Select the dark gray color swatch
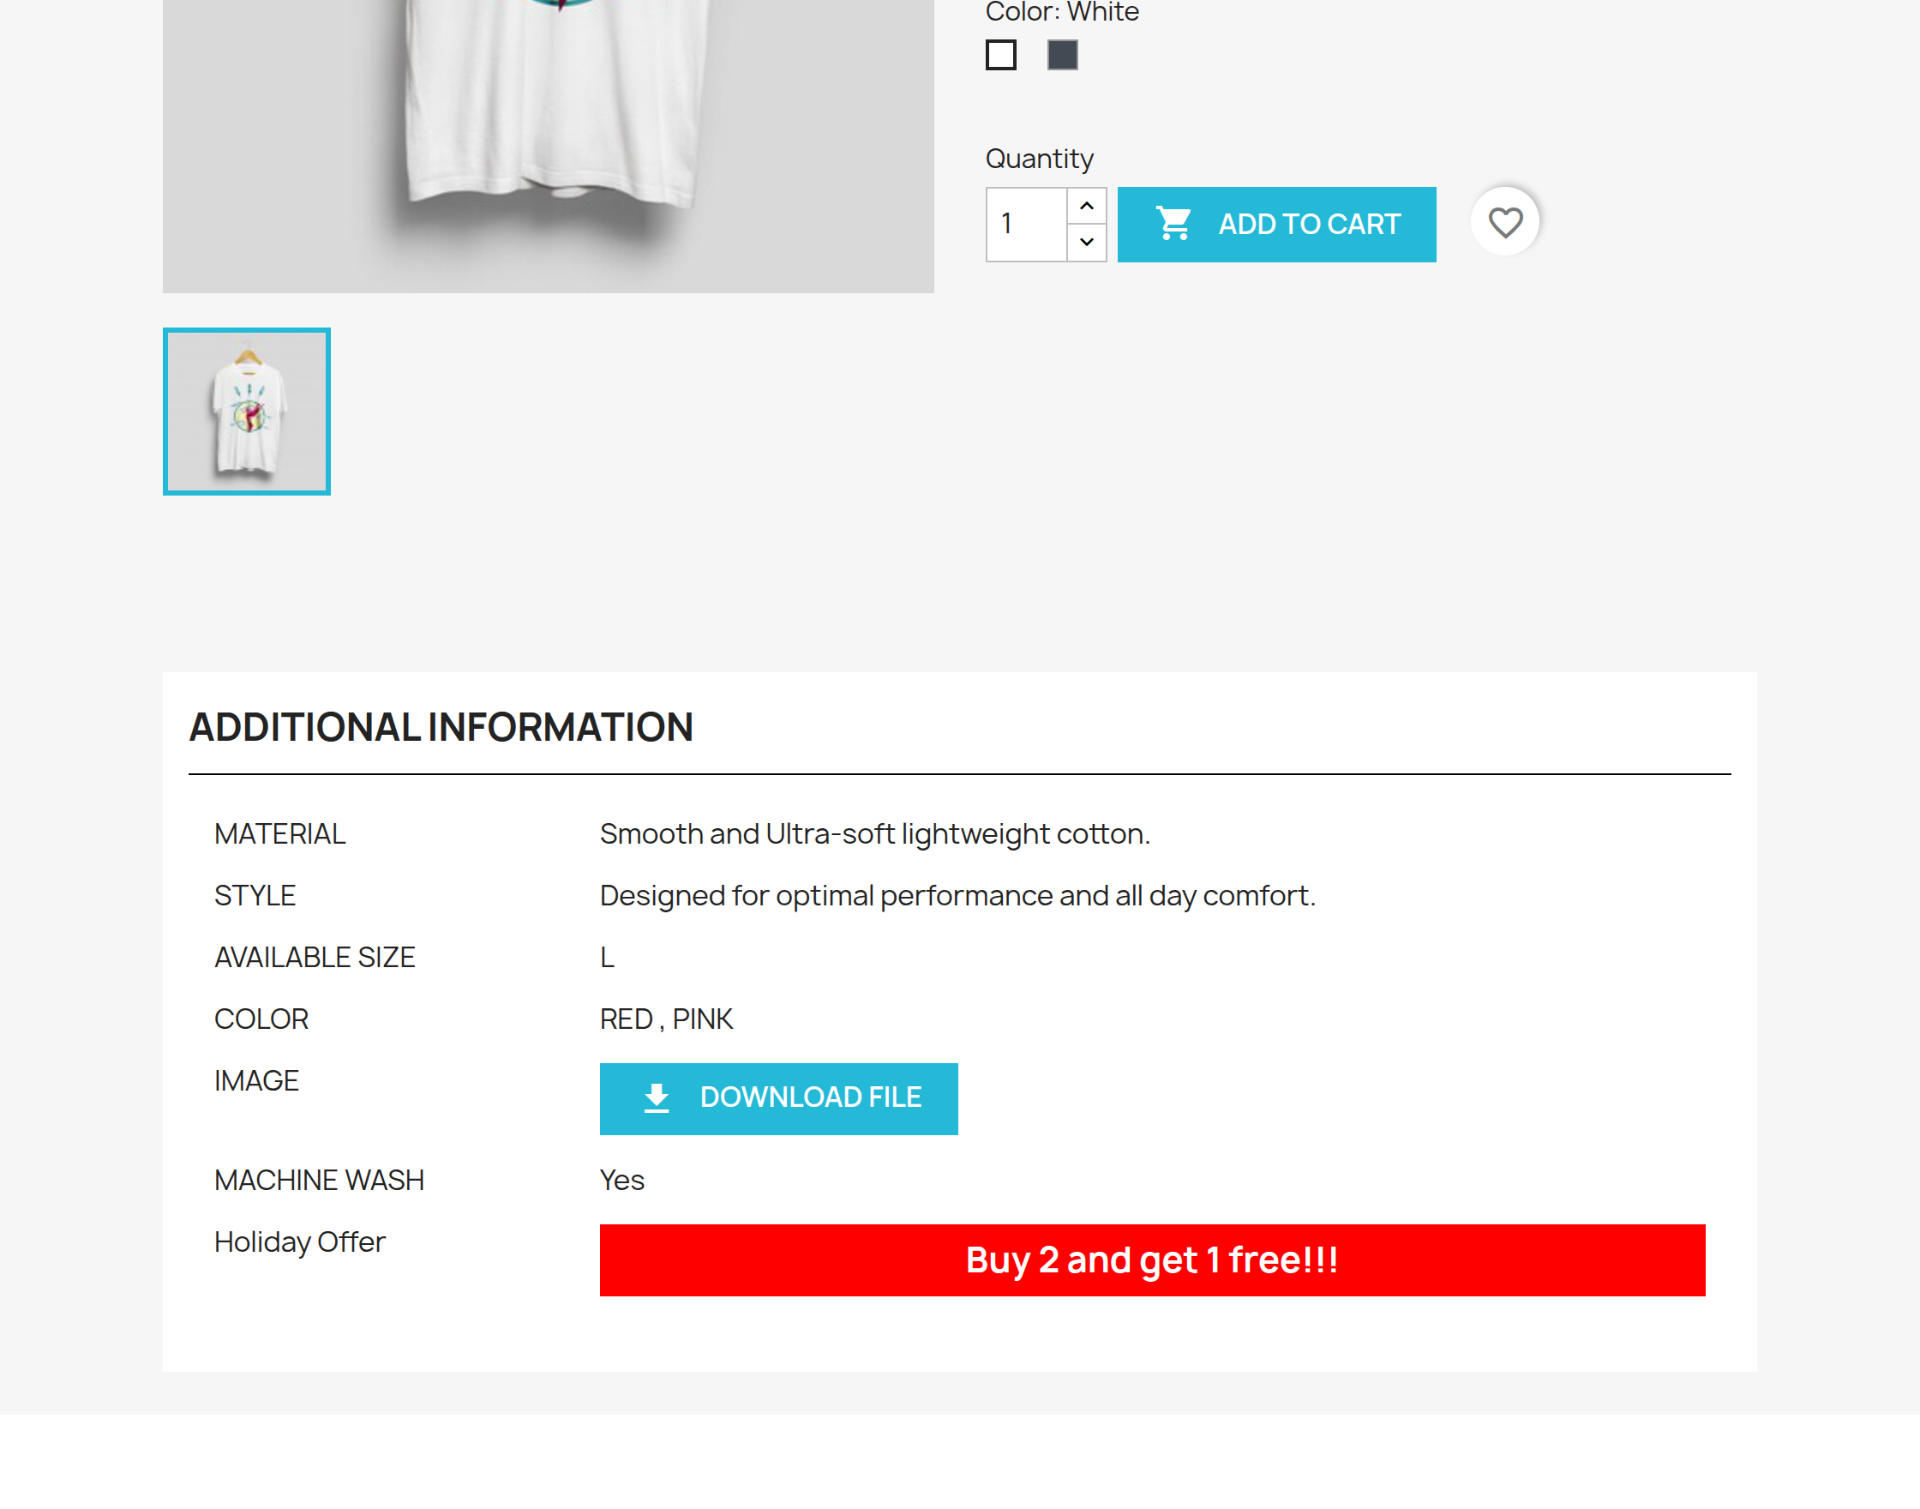Viewport: 1920px width, 1509px height. tap(1062, 55)
